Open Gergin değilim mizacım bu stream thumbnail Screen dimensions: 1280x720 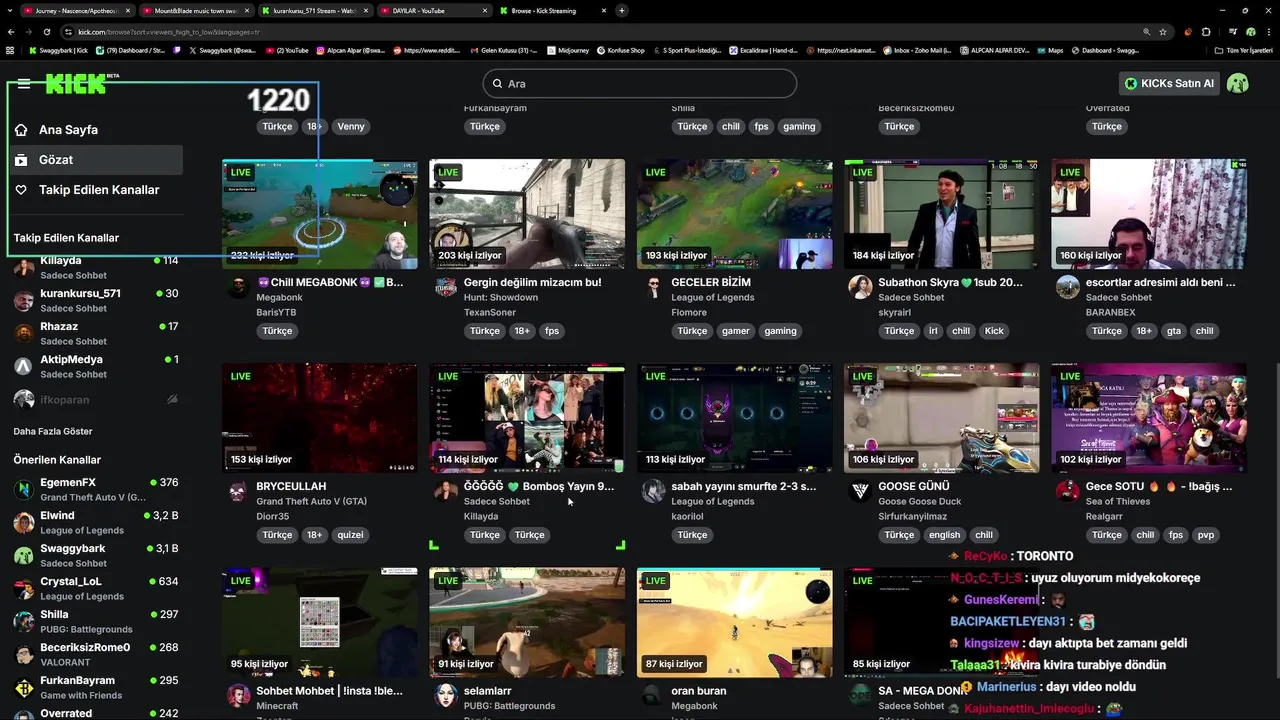pyautogui.click(x=527, y=214)
